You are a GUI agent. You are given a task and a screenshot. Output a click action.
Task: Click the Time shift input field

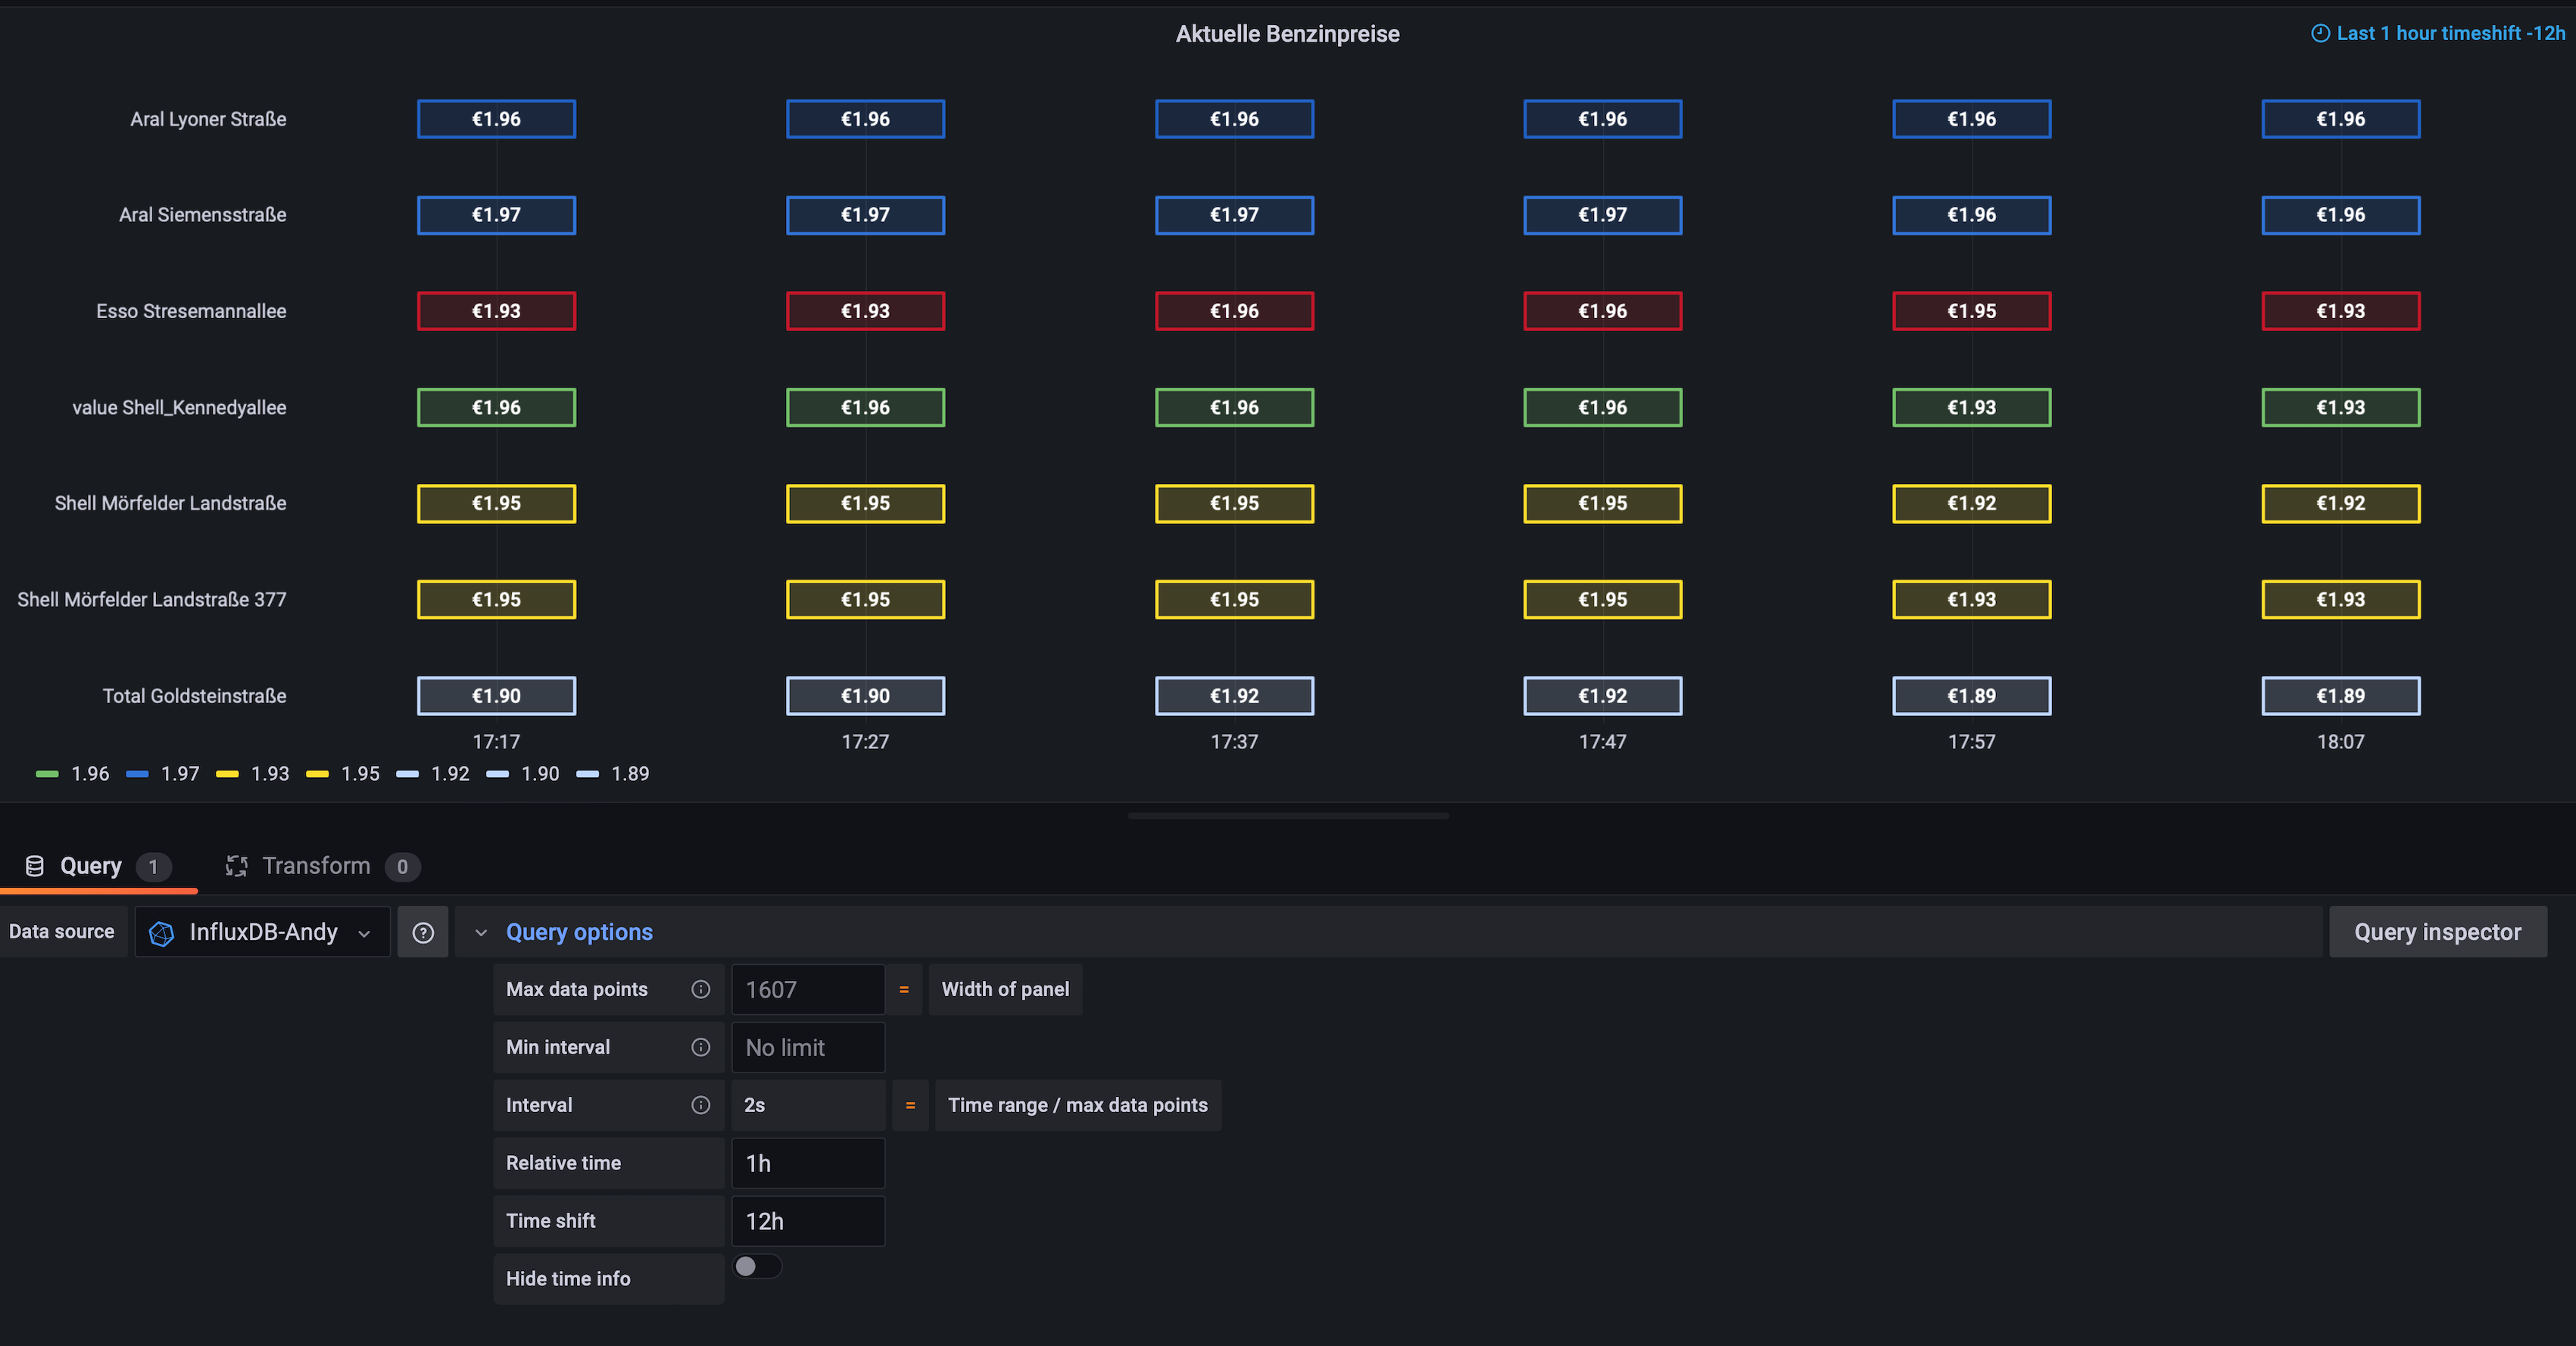coord(807,1221)
